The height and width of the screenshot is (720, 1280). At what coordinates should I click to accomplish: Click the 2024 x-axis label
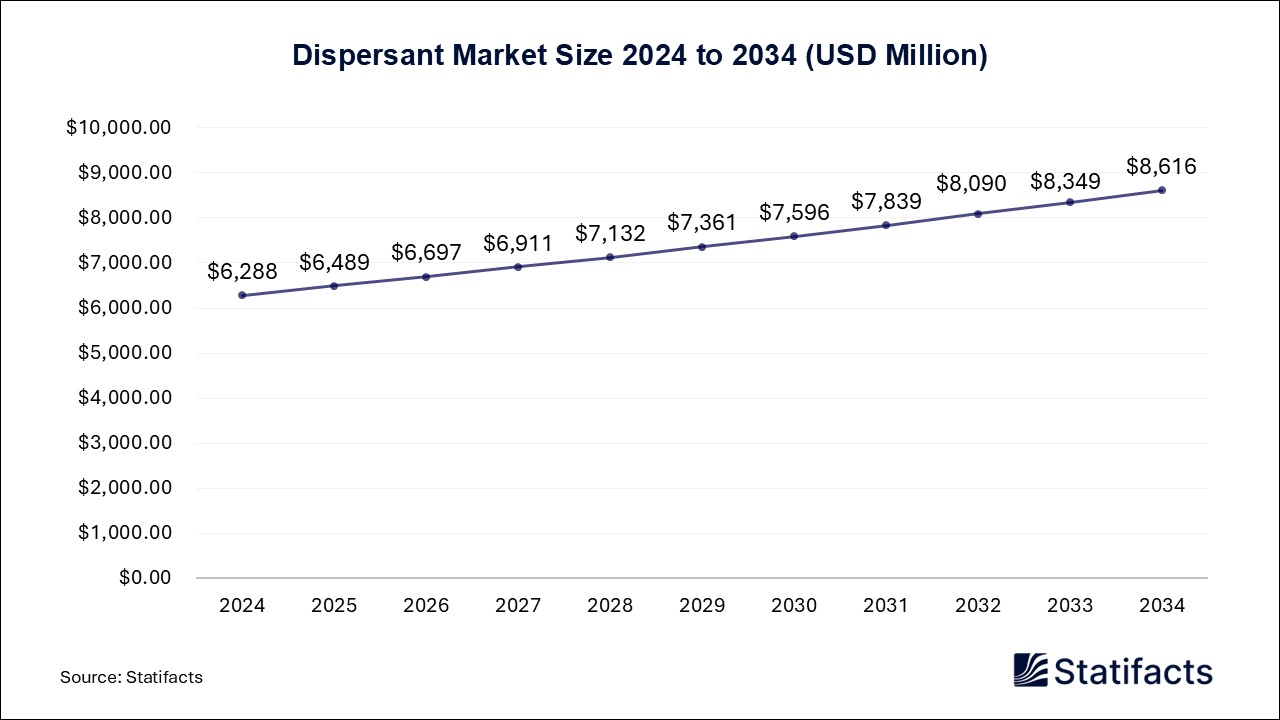[242, 606]
